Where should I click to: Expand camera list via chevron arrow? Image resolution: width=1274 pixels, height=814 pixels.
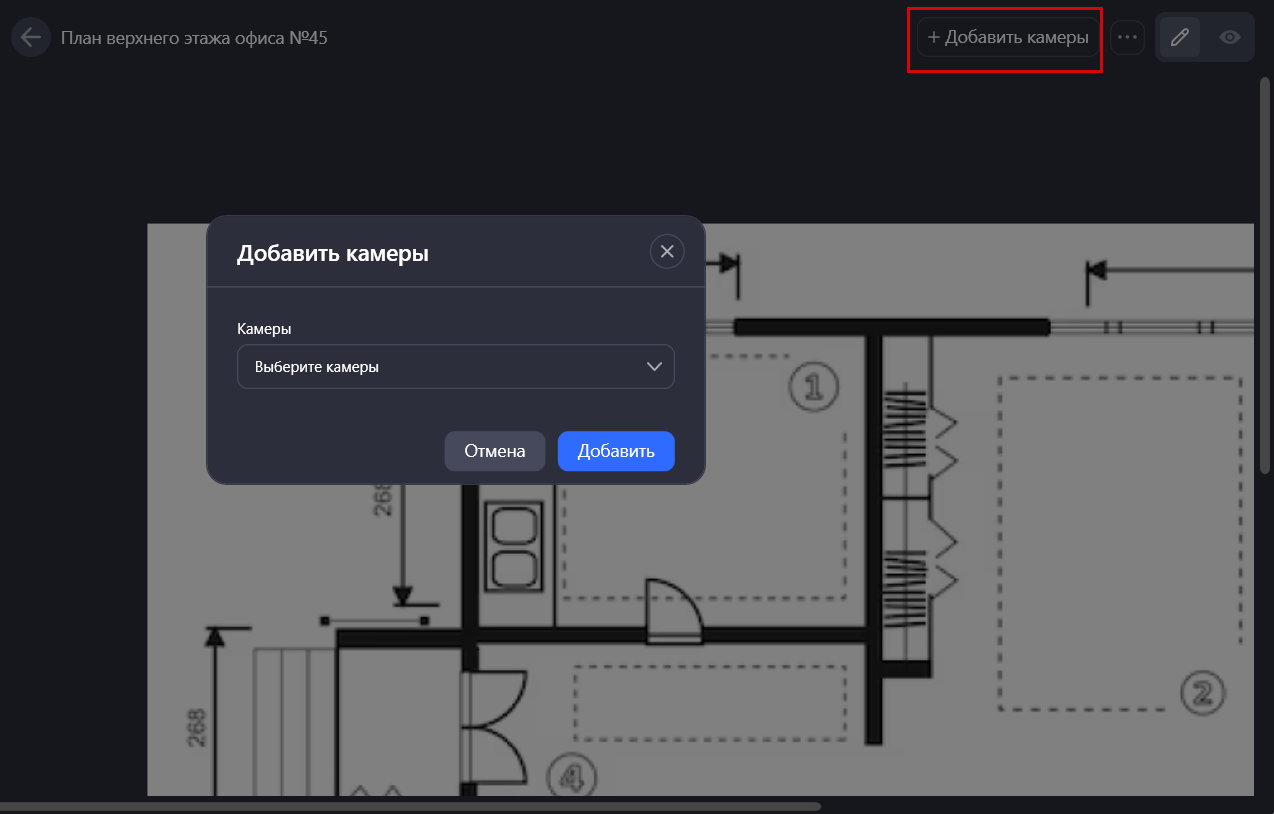pyautogui.click(x=655, y=367)
